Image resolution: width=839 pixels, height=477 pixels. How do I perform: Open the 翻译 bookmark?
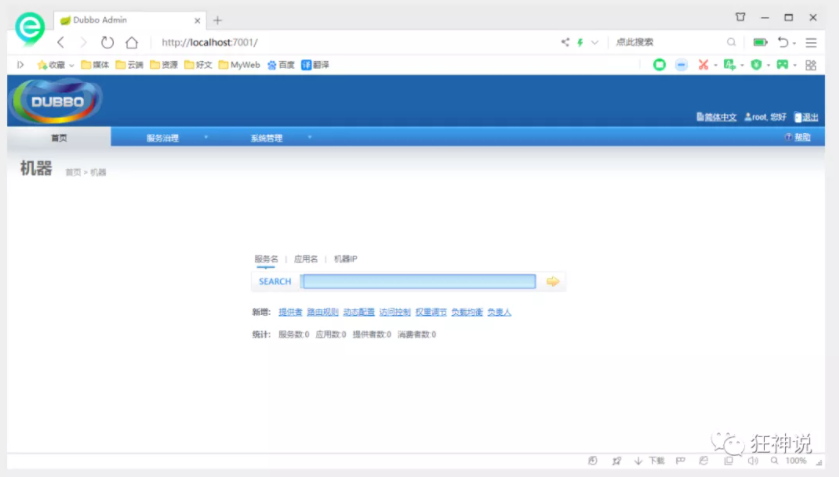click(x=315, y=65)
